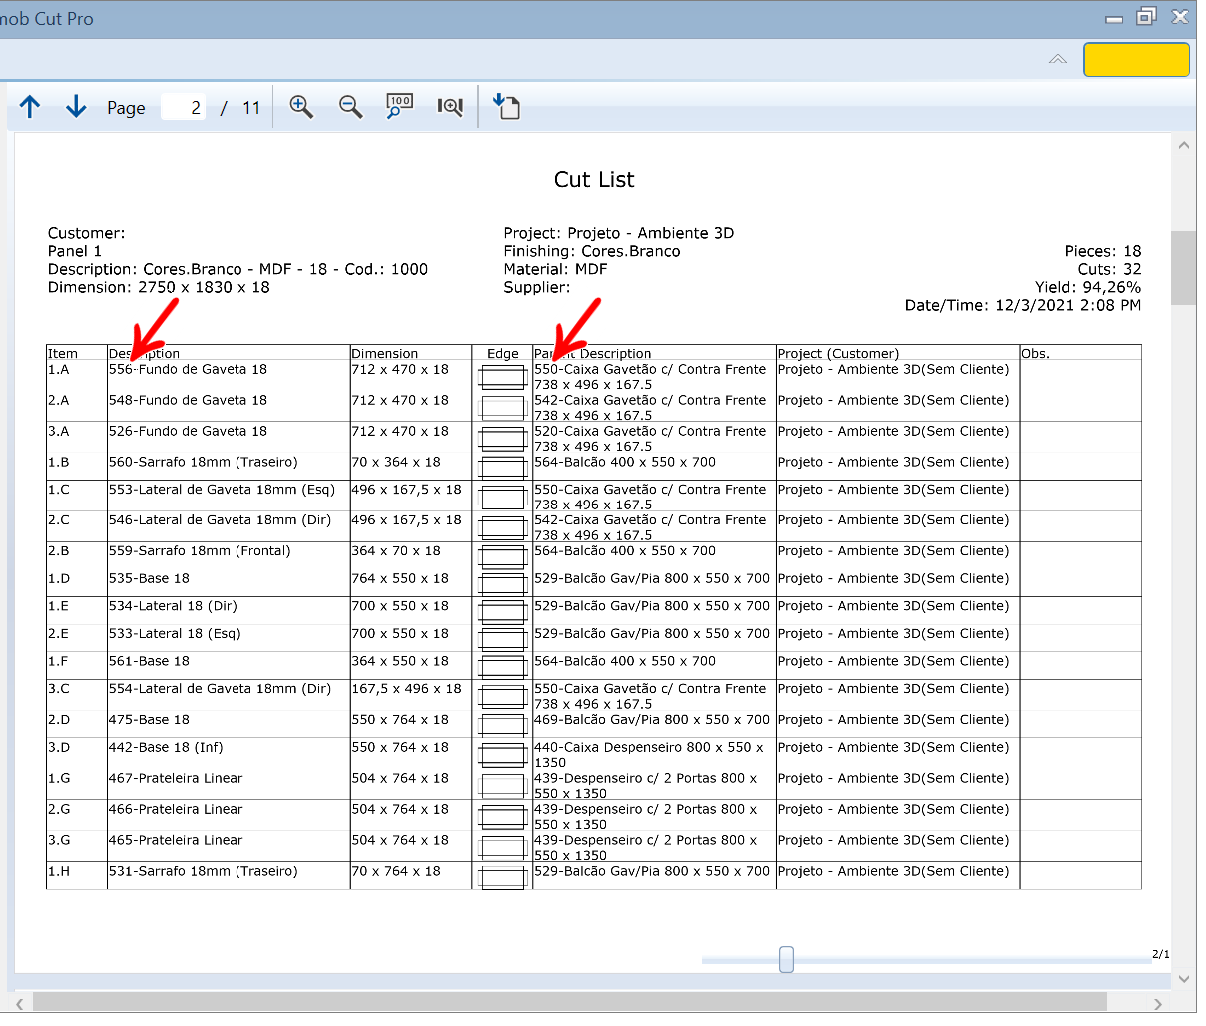Click the horizontal scrollbar thumb
Screen dimensions: 1206x1026
tap(570, 1002)
